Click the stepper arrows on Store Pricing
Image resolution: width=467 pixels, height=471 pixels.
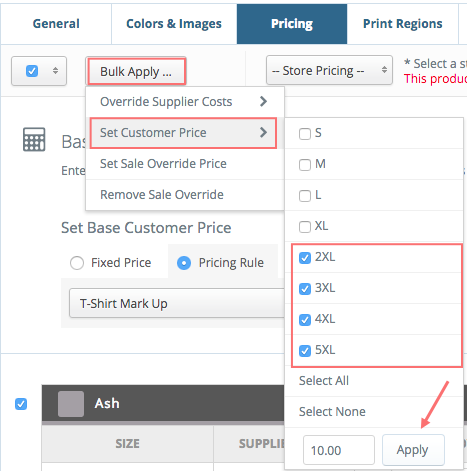384,70
